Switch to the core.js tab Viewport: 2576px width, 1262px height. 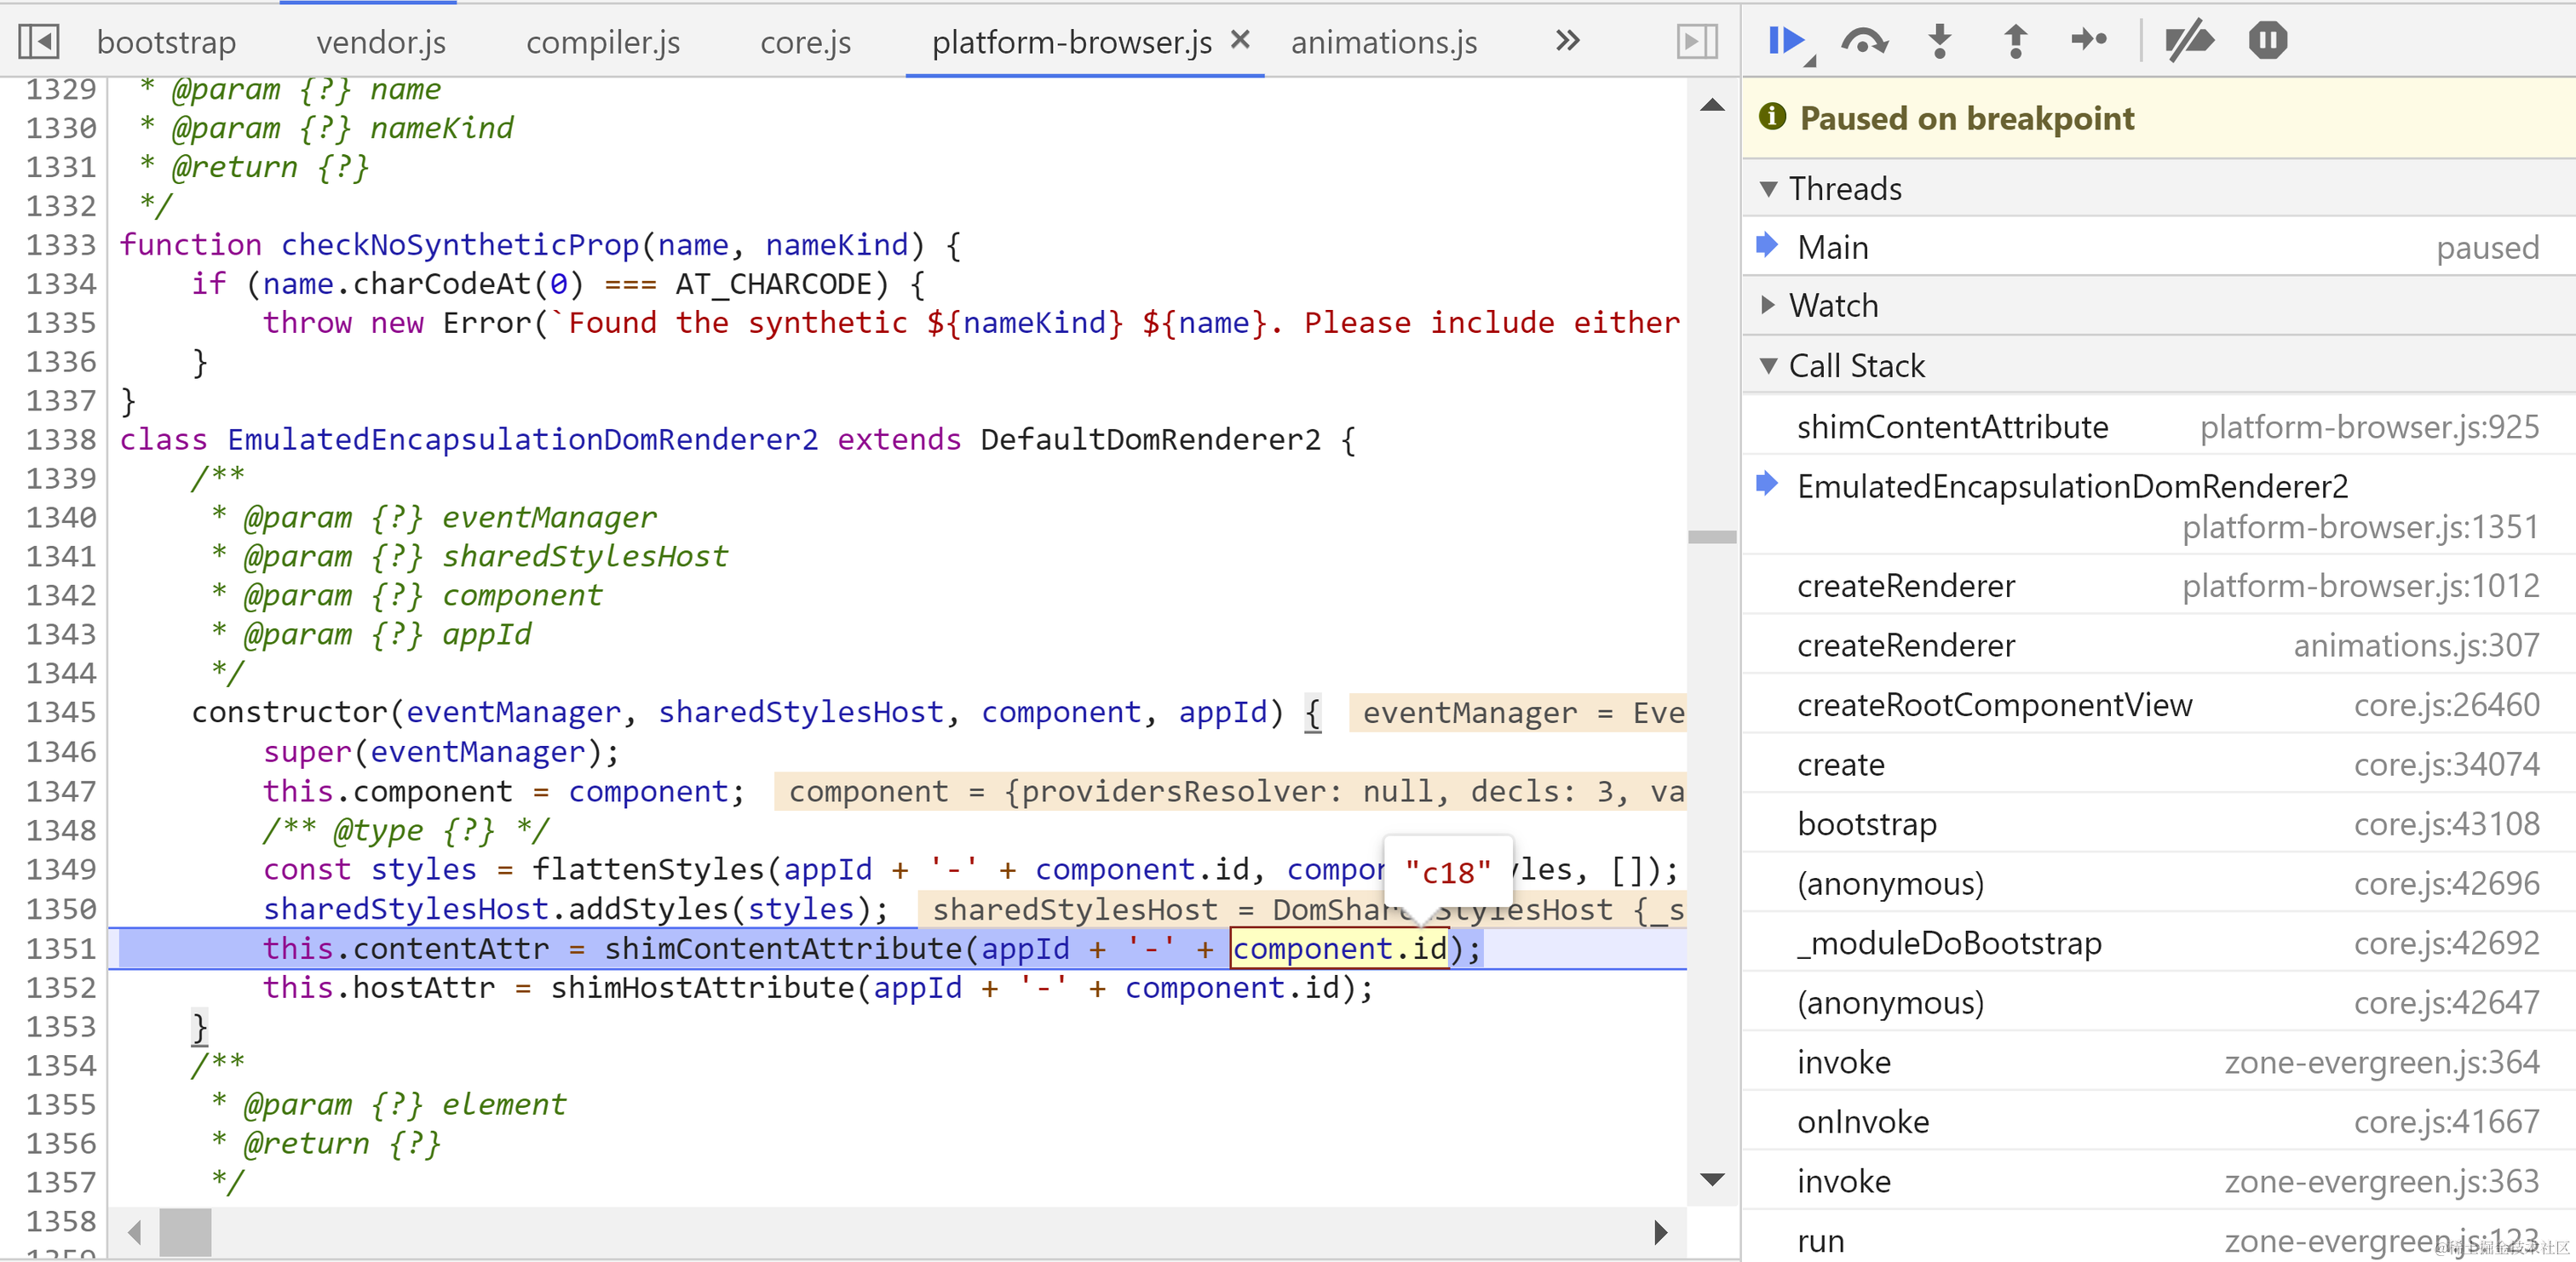coord(805,42)
